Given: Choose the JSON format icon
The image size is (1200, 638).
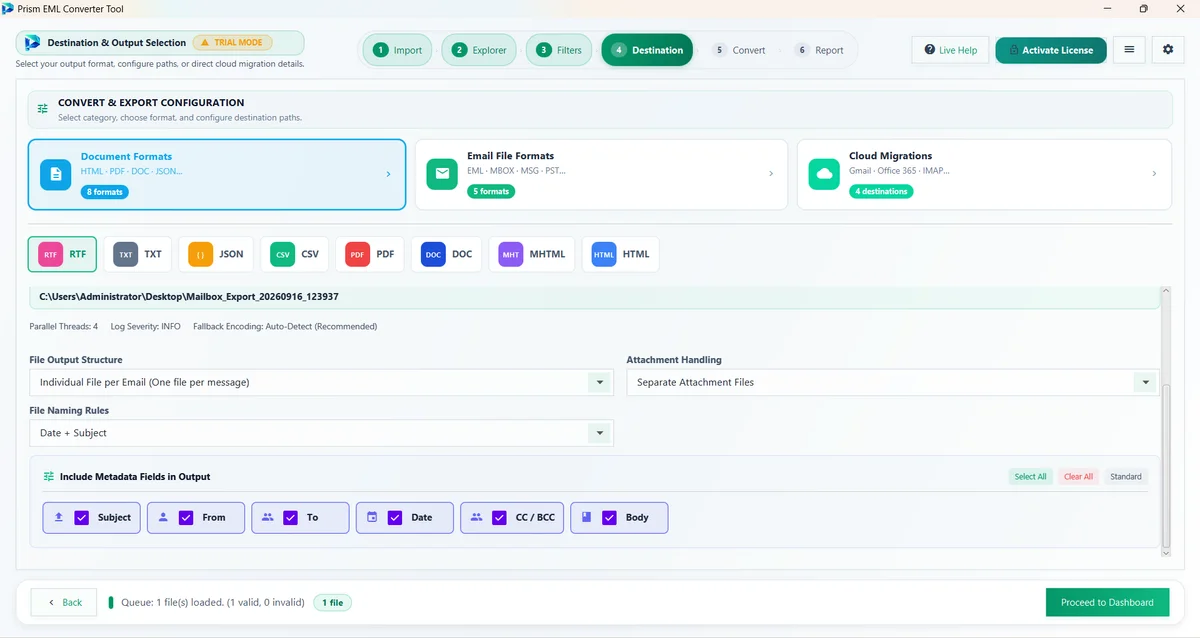Looking at the screenshot, I should click(x=201, y=255).
